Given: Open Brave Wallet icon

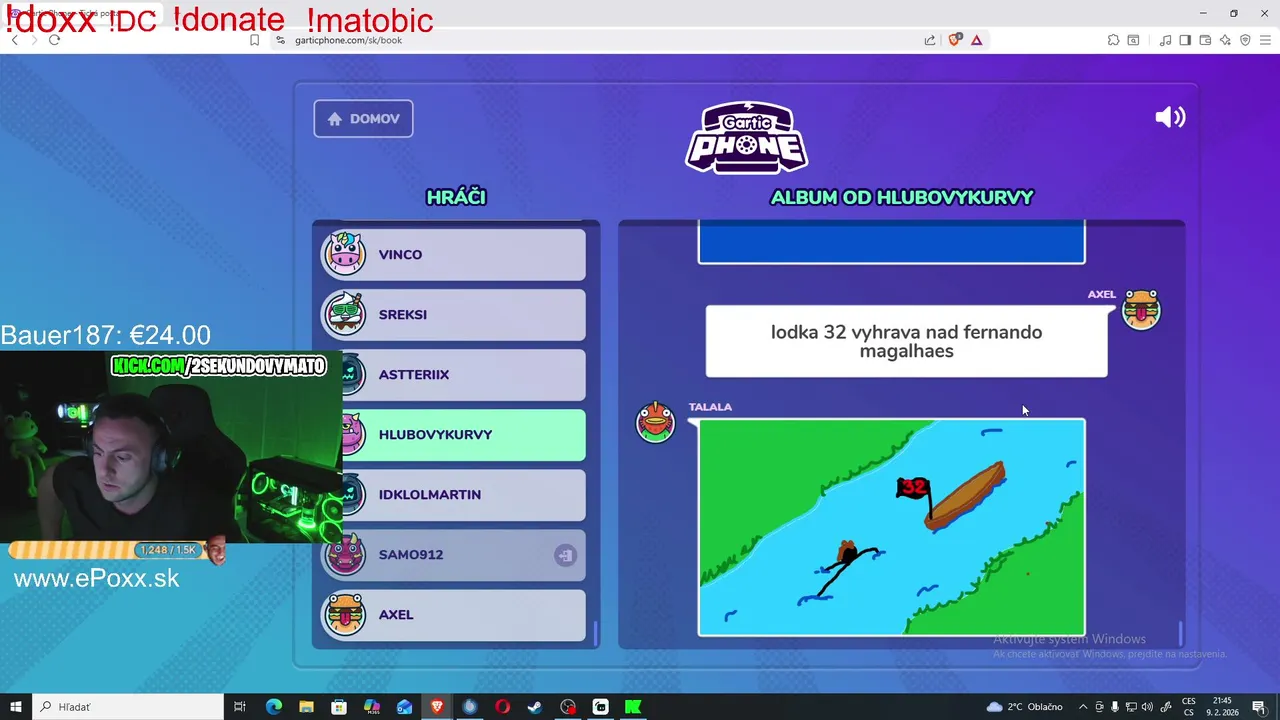Looking at the screenshot, I should tap(1205, 40).
